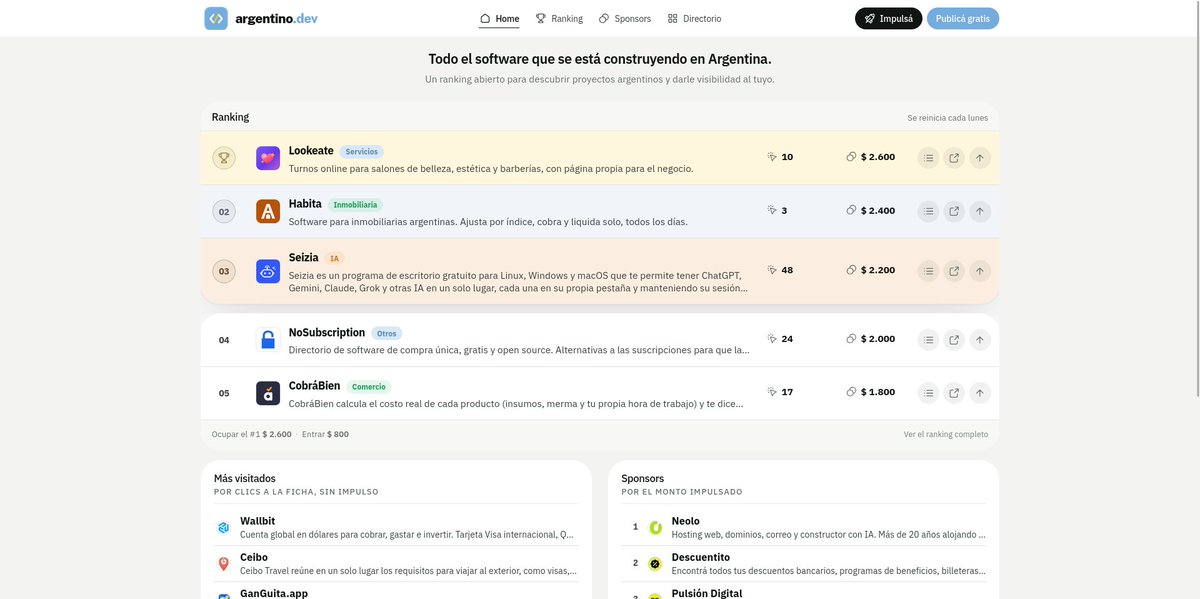Open the Neolo sponsor entry
The height and width of the screenshot is (599, 1200).
pos(804,527)
